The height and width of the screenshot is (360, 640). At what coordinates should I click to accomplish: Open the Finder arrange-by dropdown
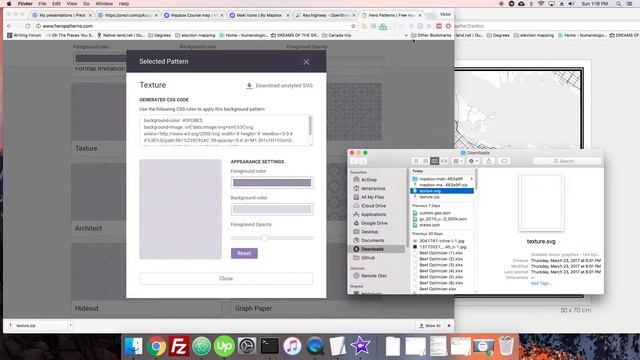pos(458,161)
